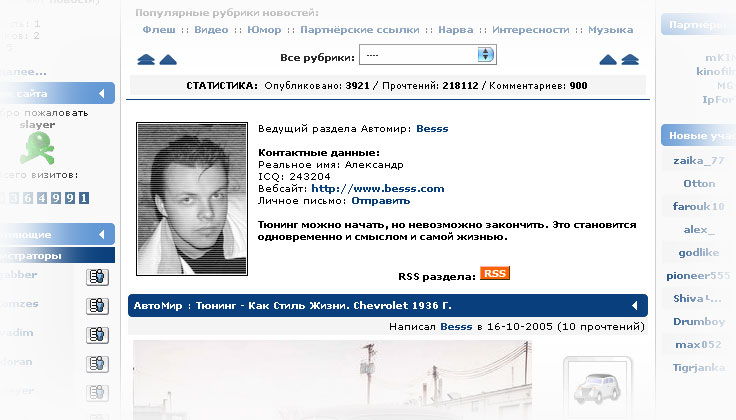Image resolution: width=736 pixels, height=420 pixels.
Task: Open the http://www.besss.com website link
Action: [378, 189]
